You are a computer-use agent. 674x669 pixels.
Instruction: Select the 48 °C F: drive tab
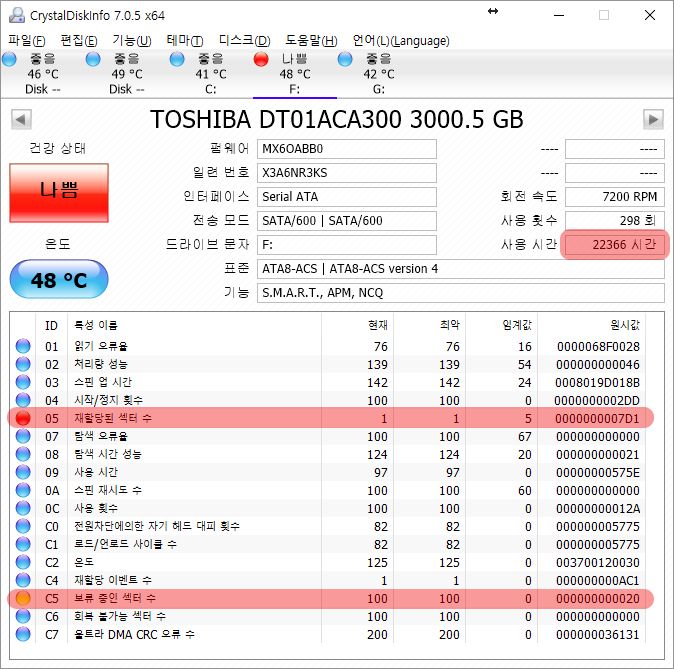coord(294,74)
